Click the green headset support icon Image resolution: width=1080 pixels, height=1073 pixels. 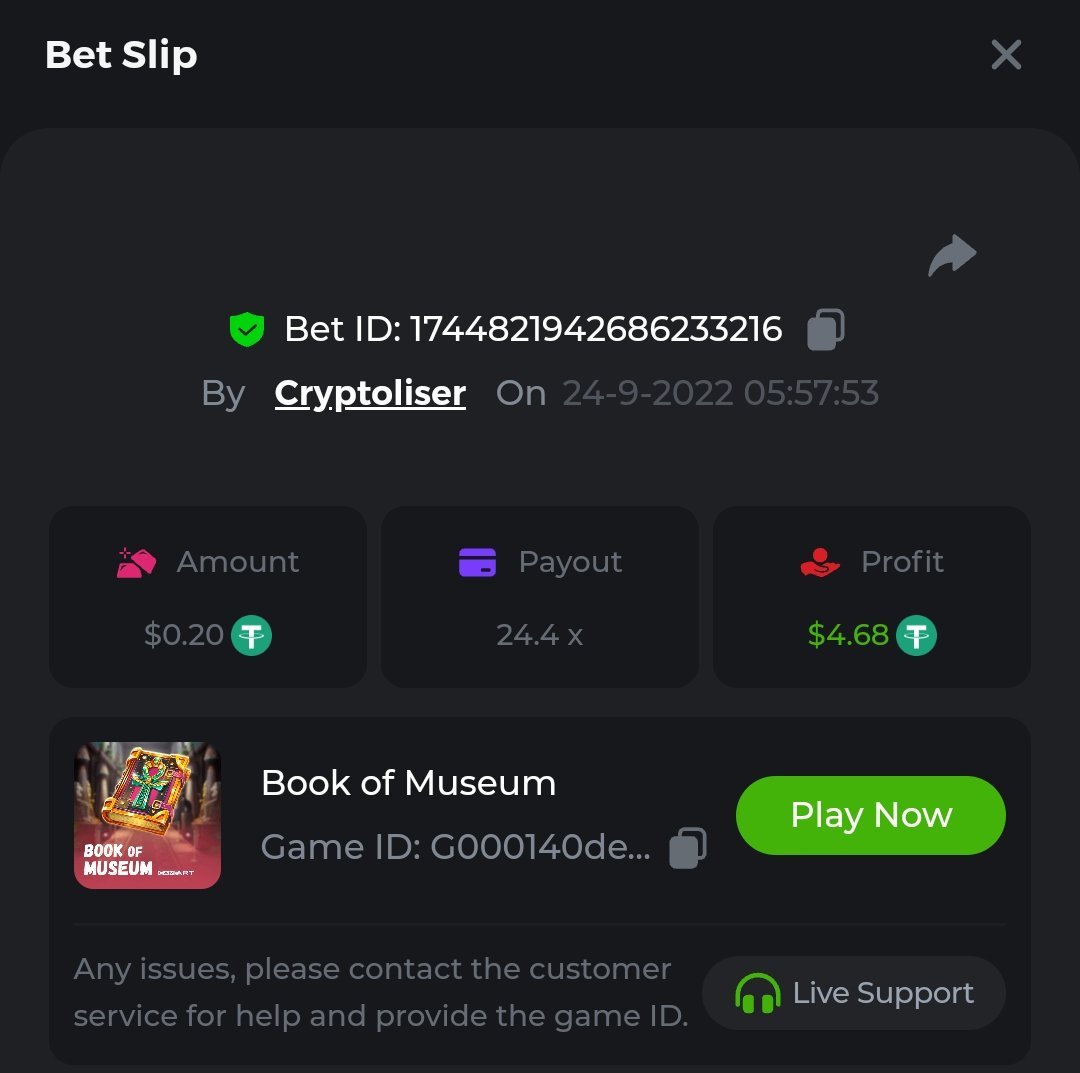pos(758,993)
